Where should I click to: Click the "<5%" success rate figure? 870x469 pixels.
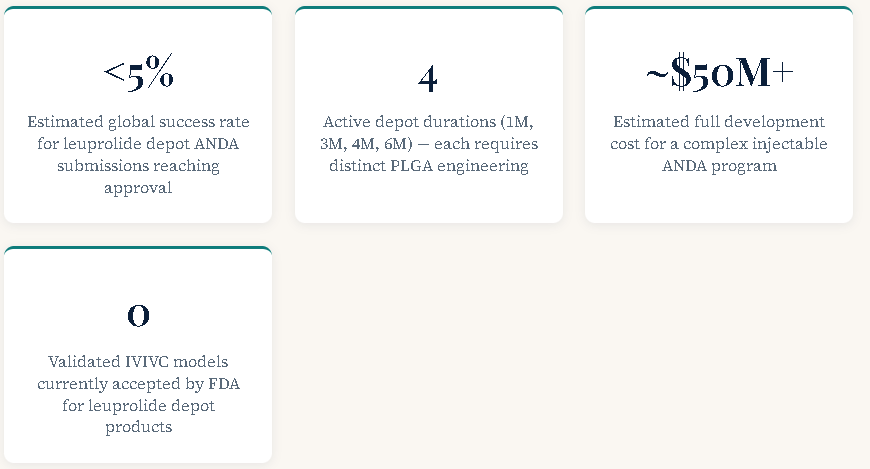(138, 74)
